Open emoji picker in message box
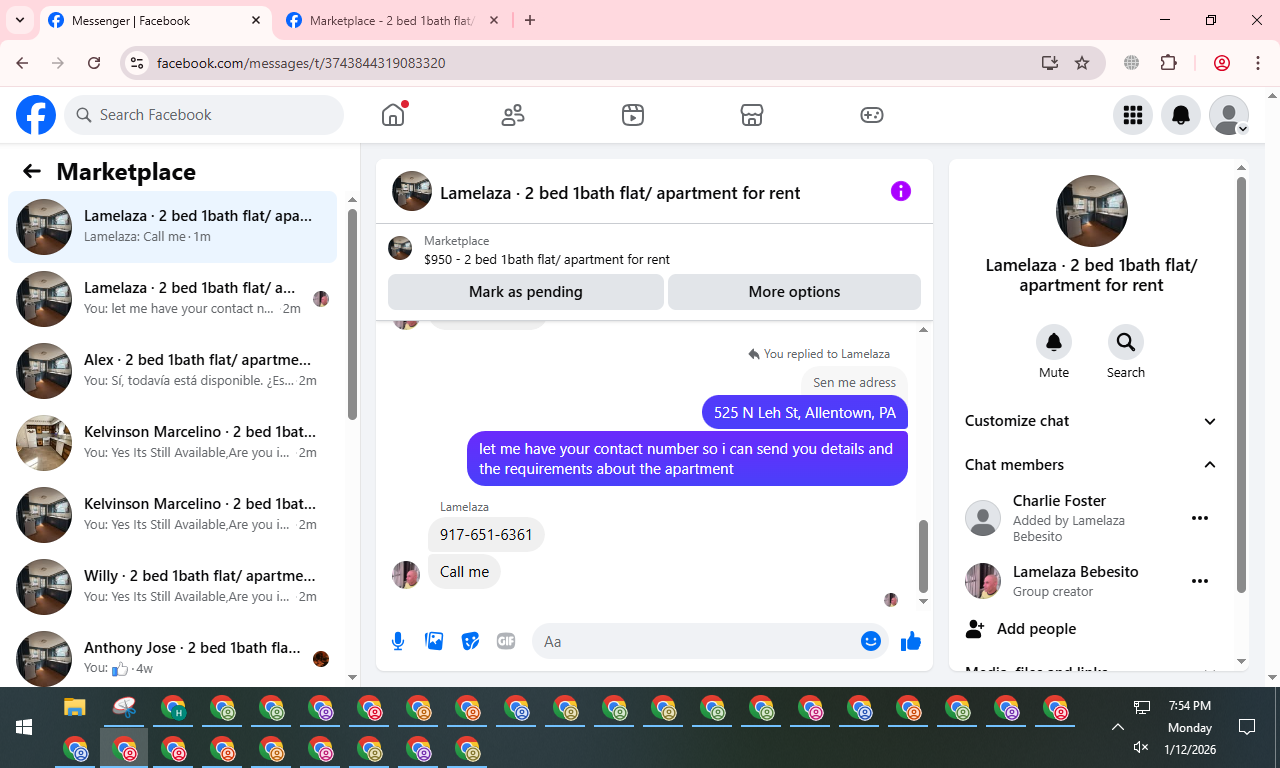 click(x=871, y=641)
